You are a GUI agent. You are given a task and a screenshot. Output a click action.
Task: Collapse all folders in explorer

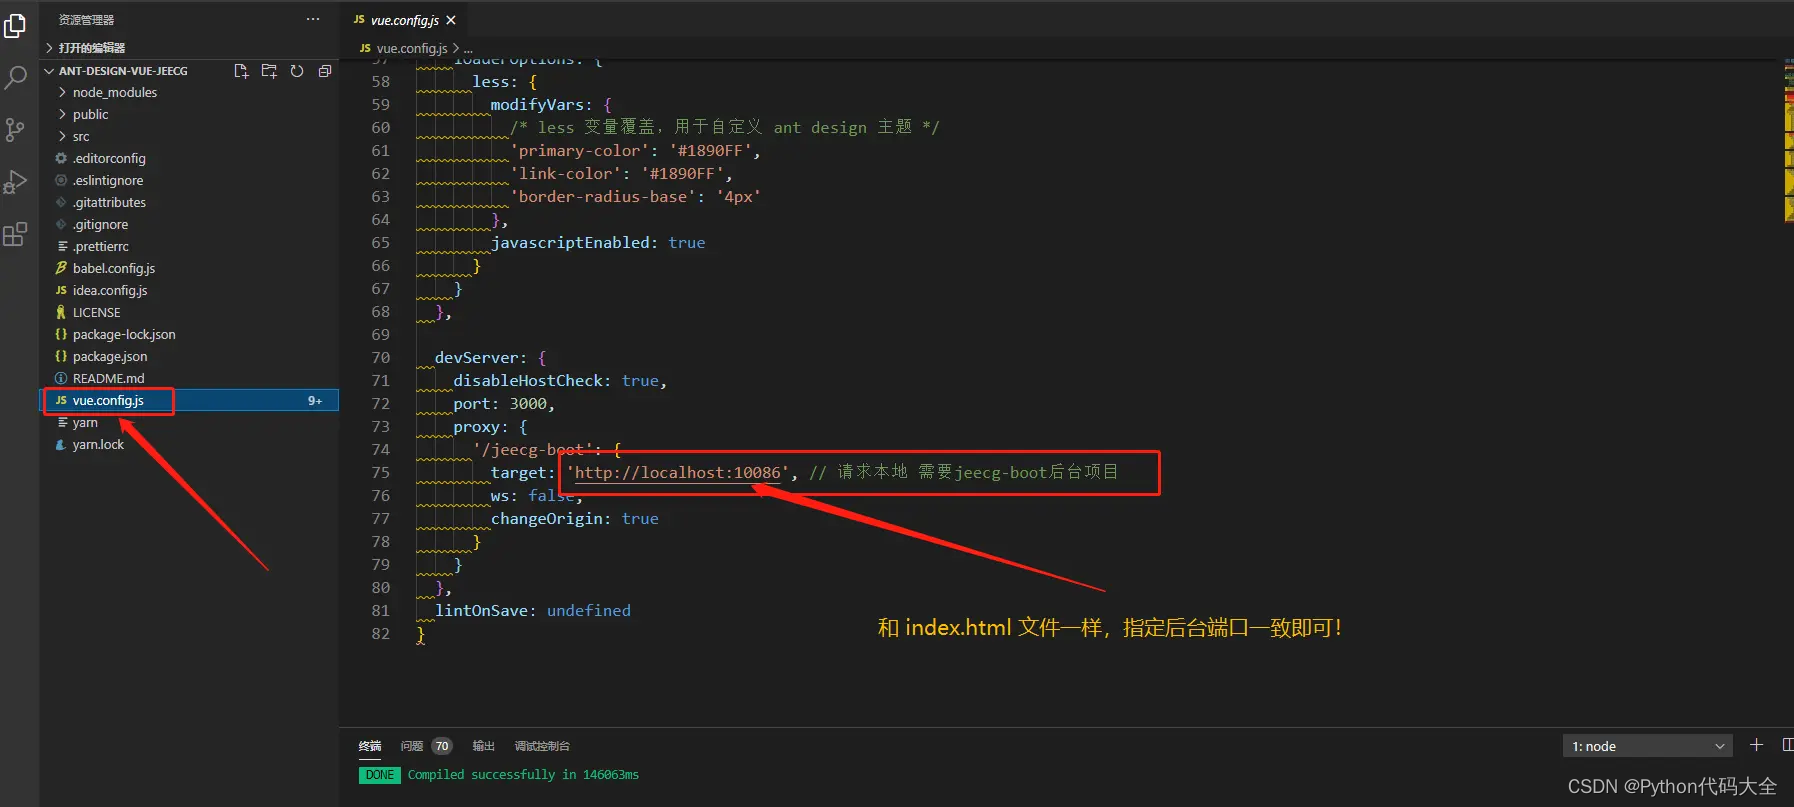point(325,71)
